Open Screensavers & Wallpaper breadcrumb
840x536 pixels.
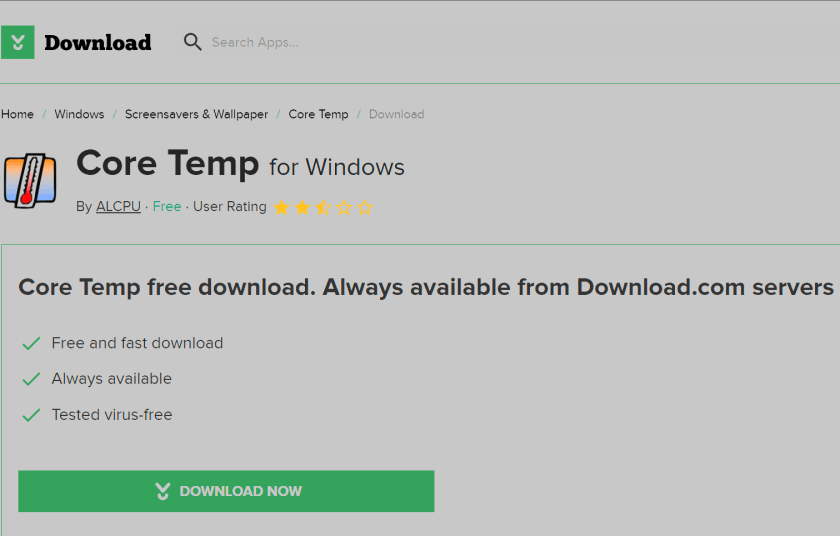(196, 114)
